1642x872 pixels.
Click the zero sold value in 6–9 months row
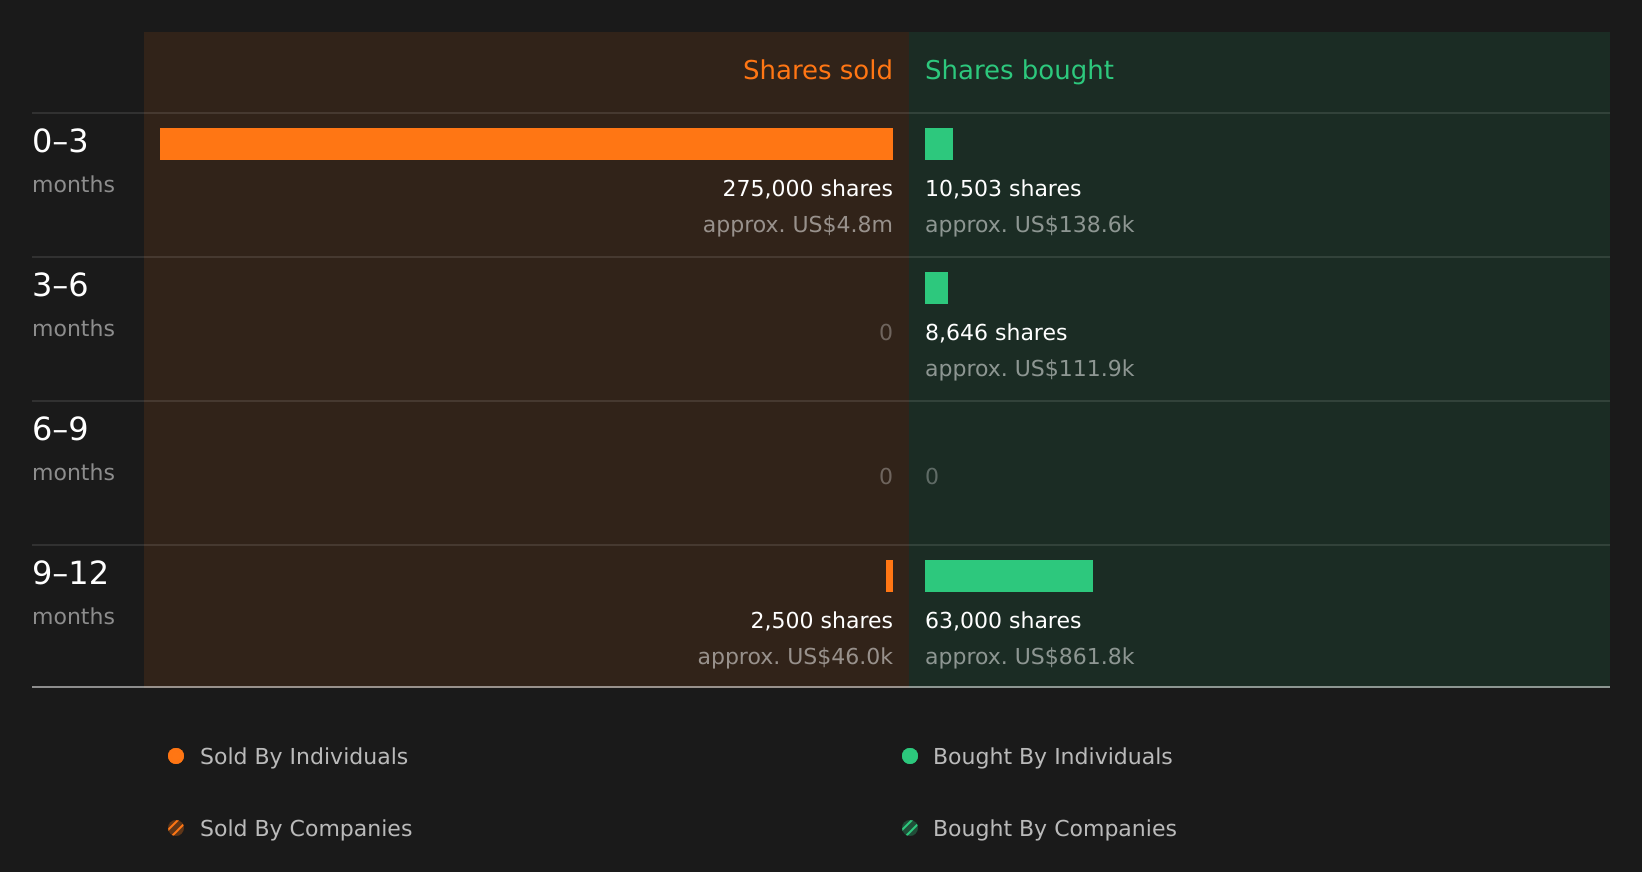[x=886, y=477]
